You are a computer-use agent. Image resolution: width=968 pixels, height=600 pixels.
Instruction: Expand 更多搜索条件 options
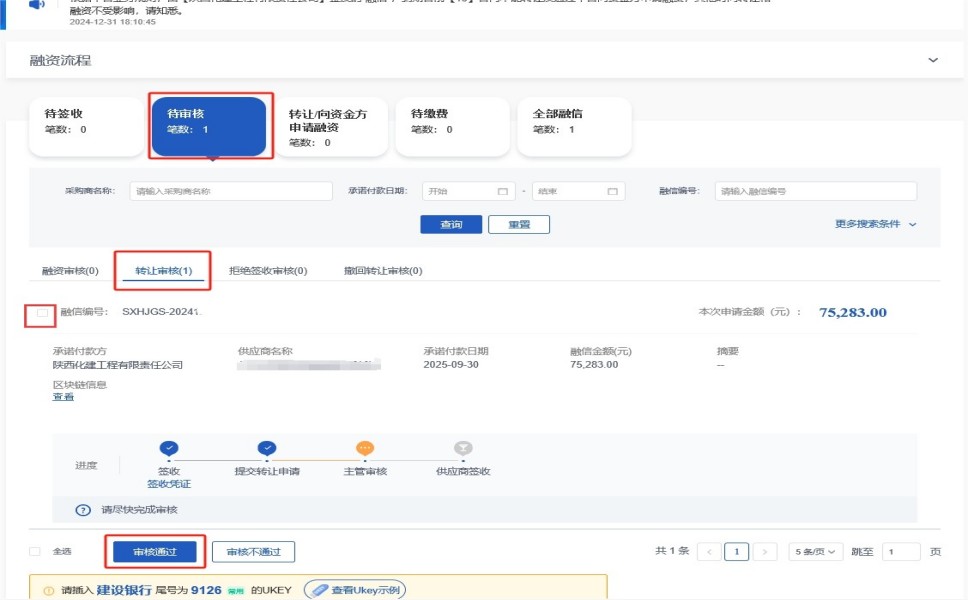pyautogui.click(x=875, y=225)
